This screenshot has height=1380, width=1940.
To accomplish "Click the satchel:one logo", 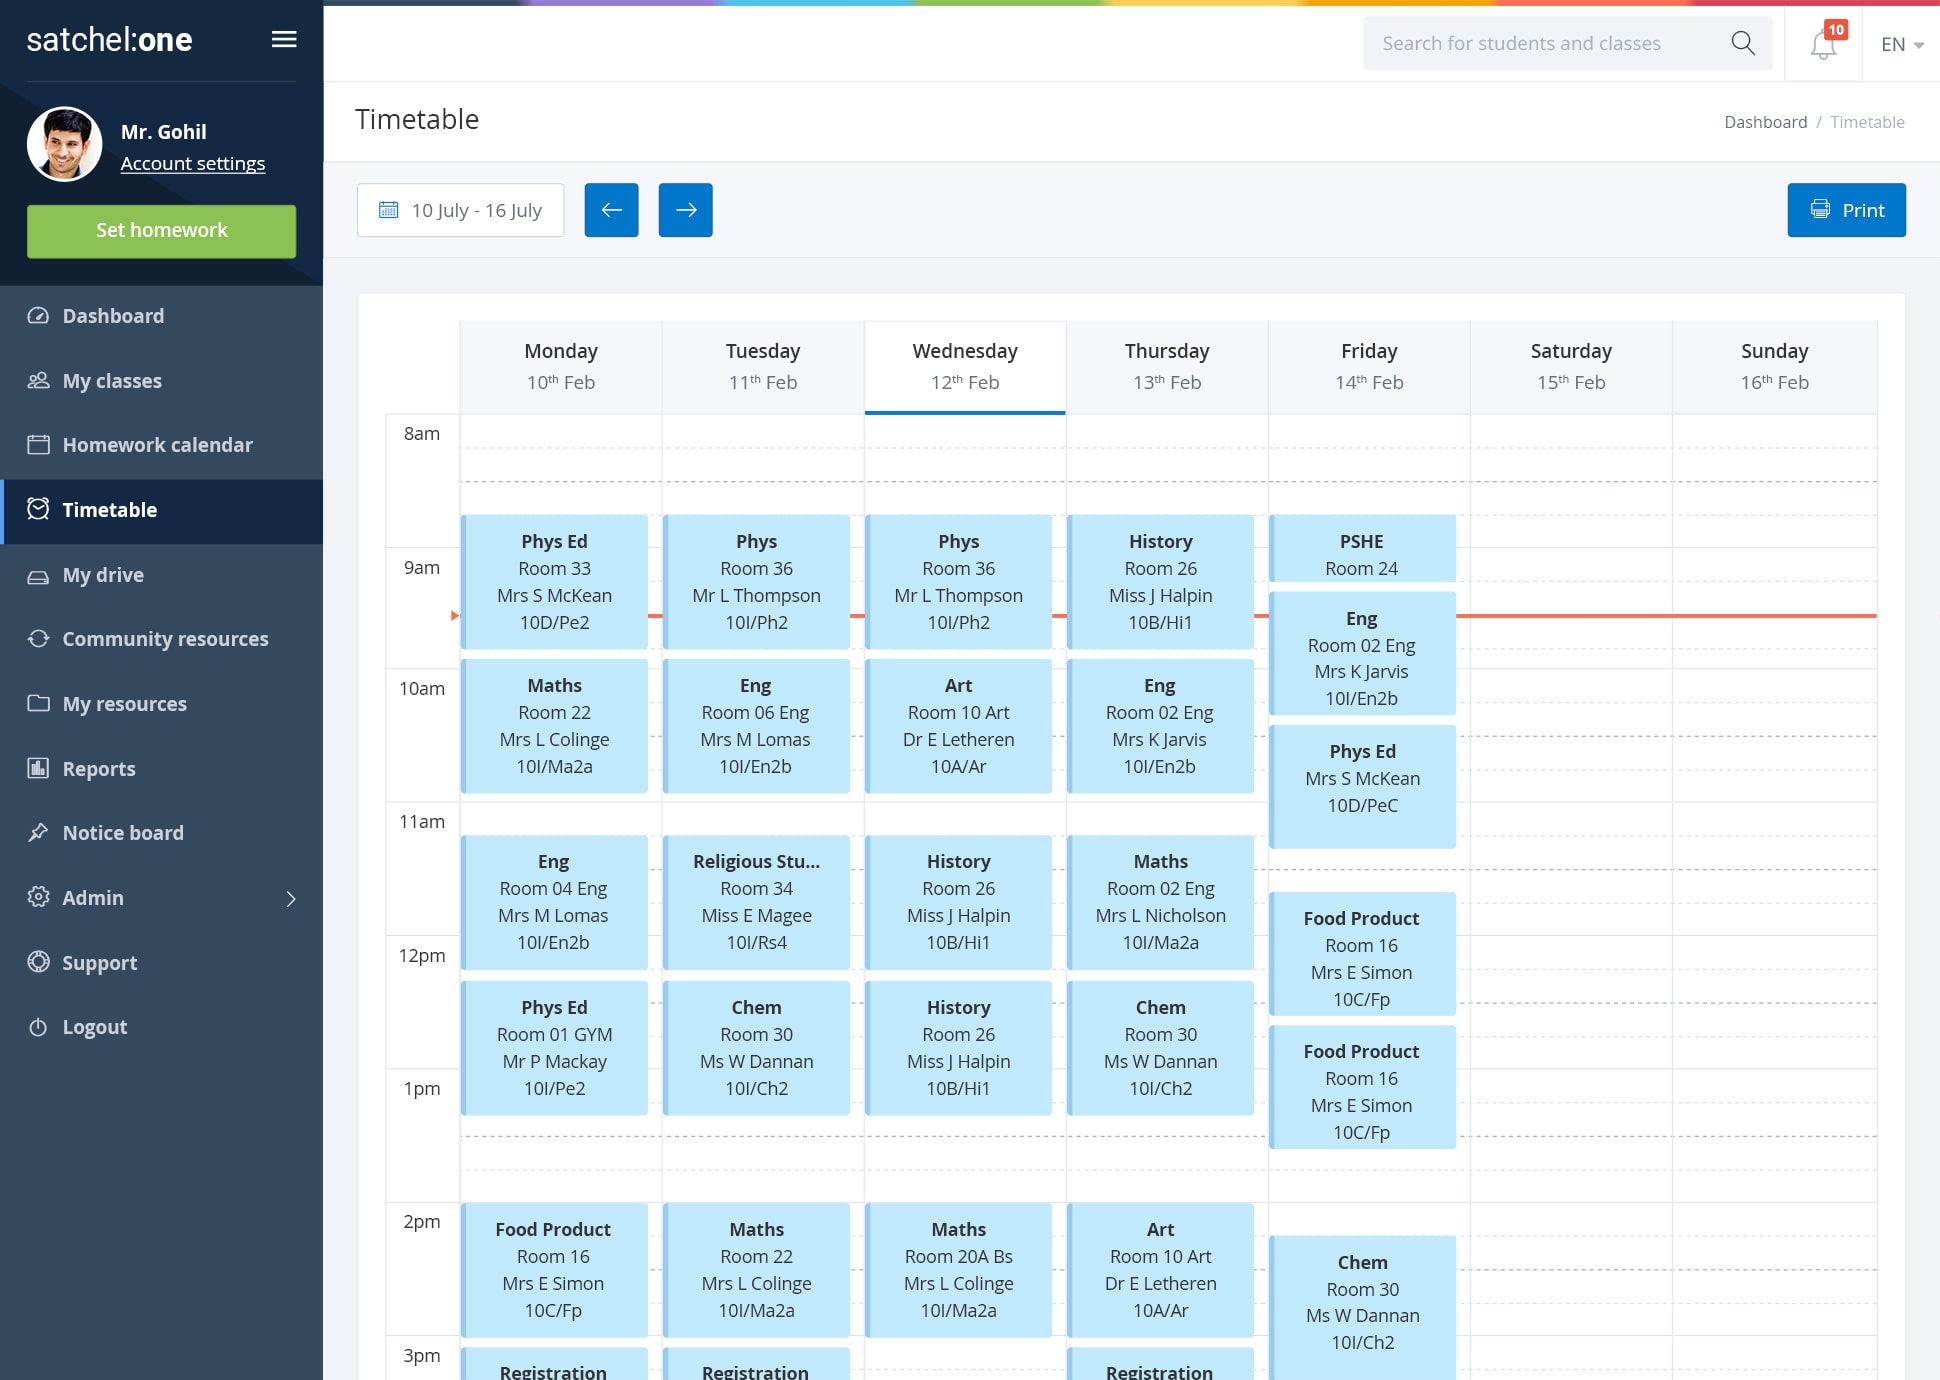I will point(109,39).
